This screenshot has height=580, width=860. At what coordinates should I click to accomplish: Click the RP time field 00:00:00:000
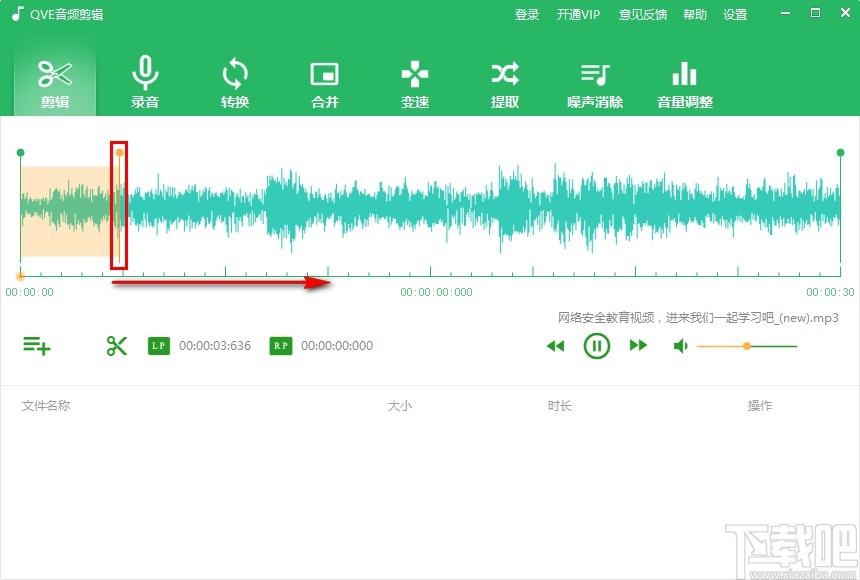[x=337, y=346]
